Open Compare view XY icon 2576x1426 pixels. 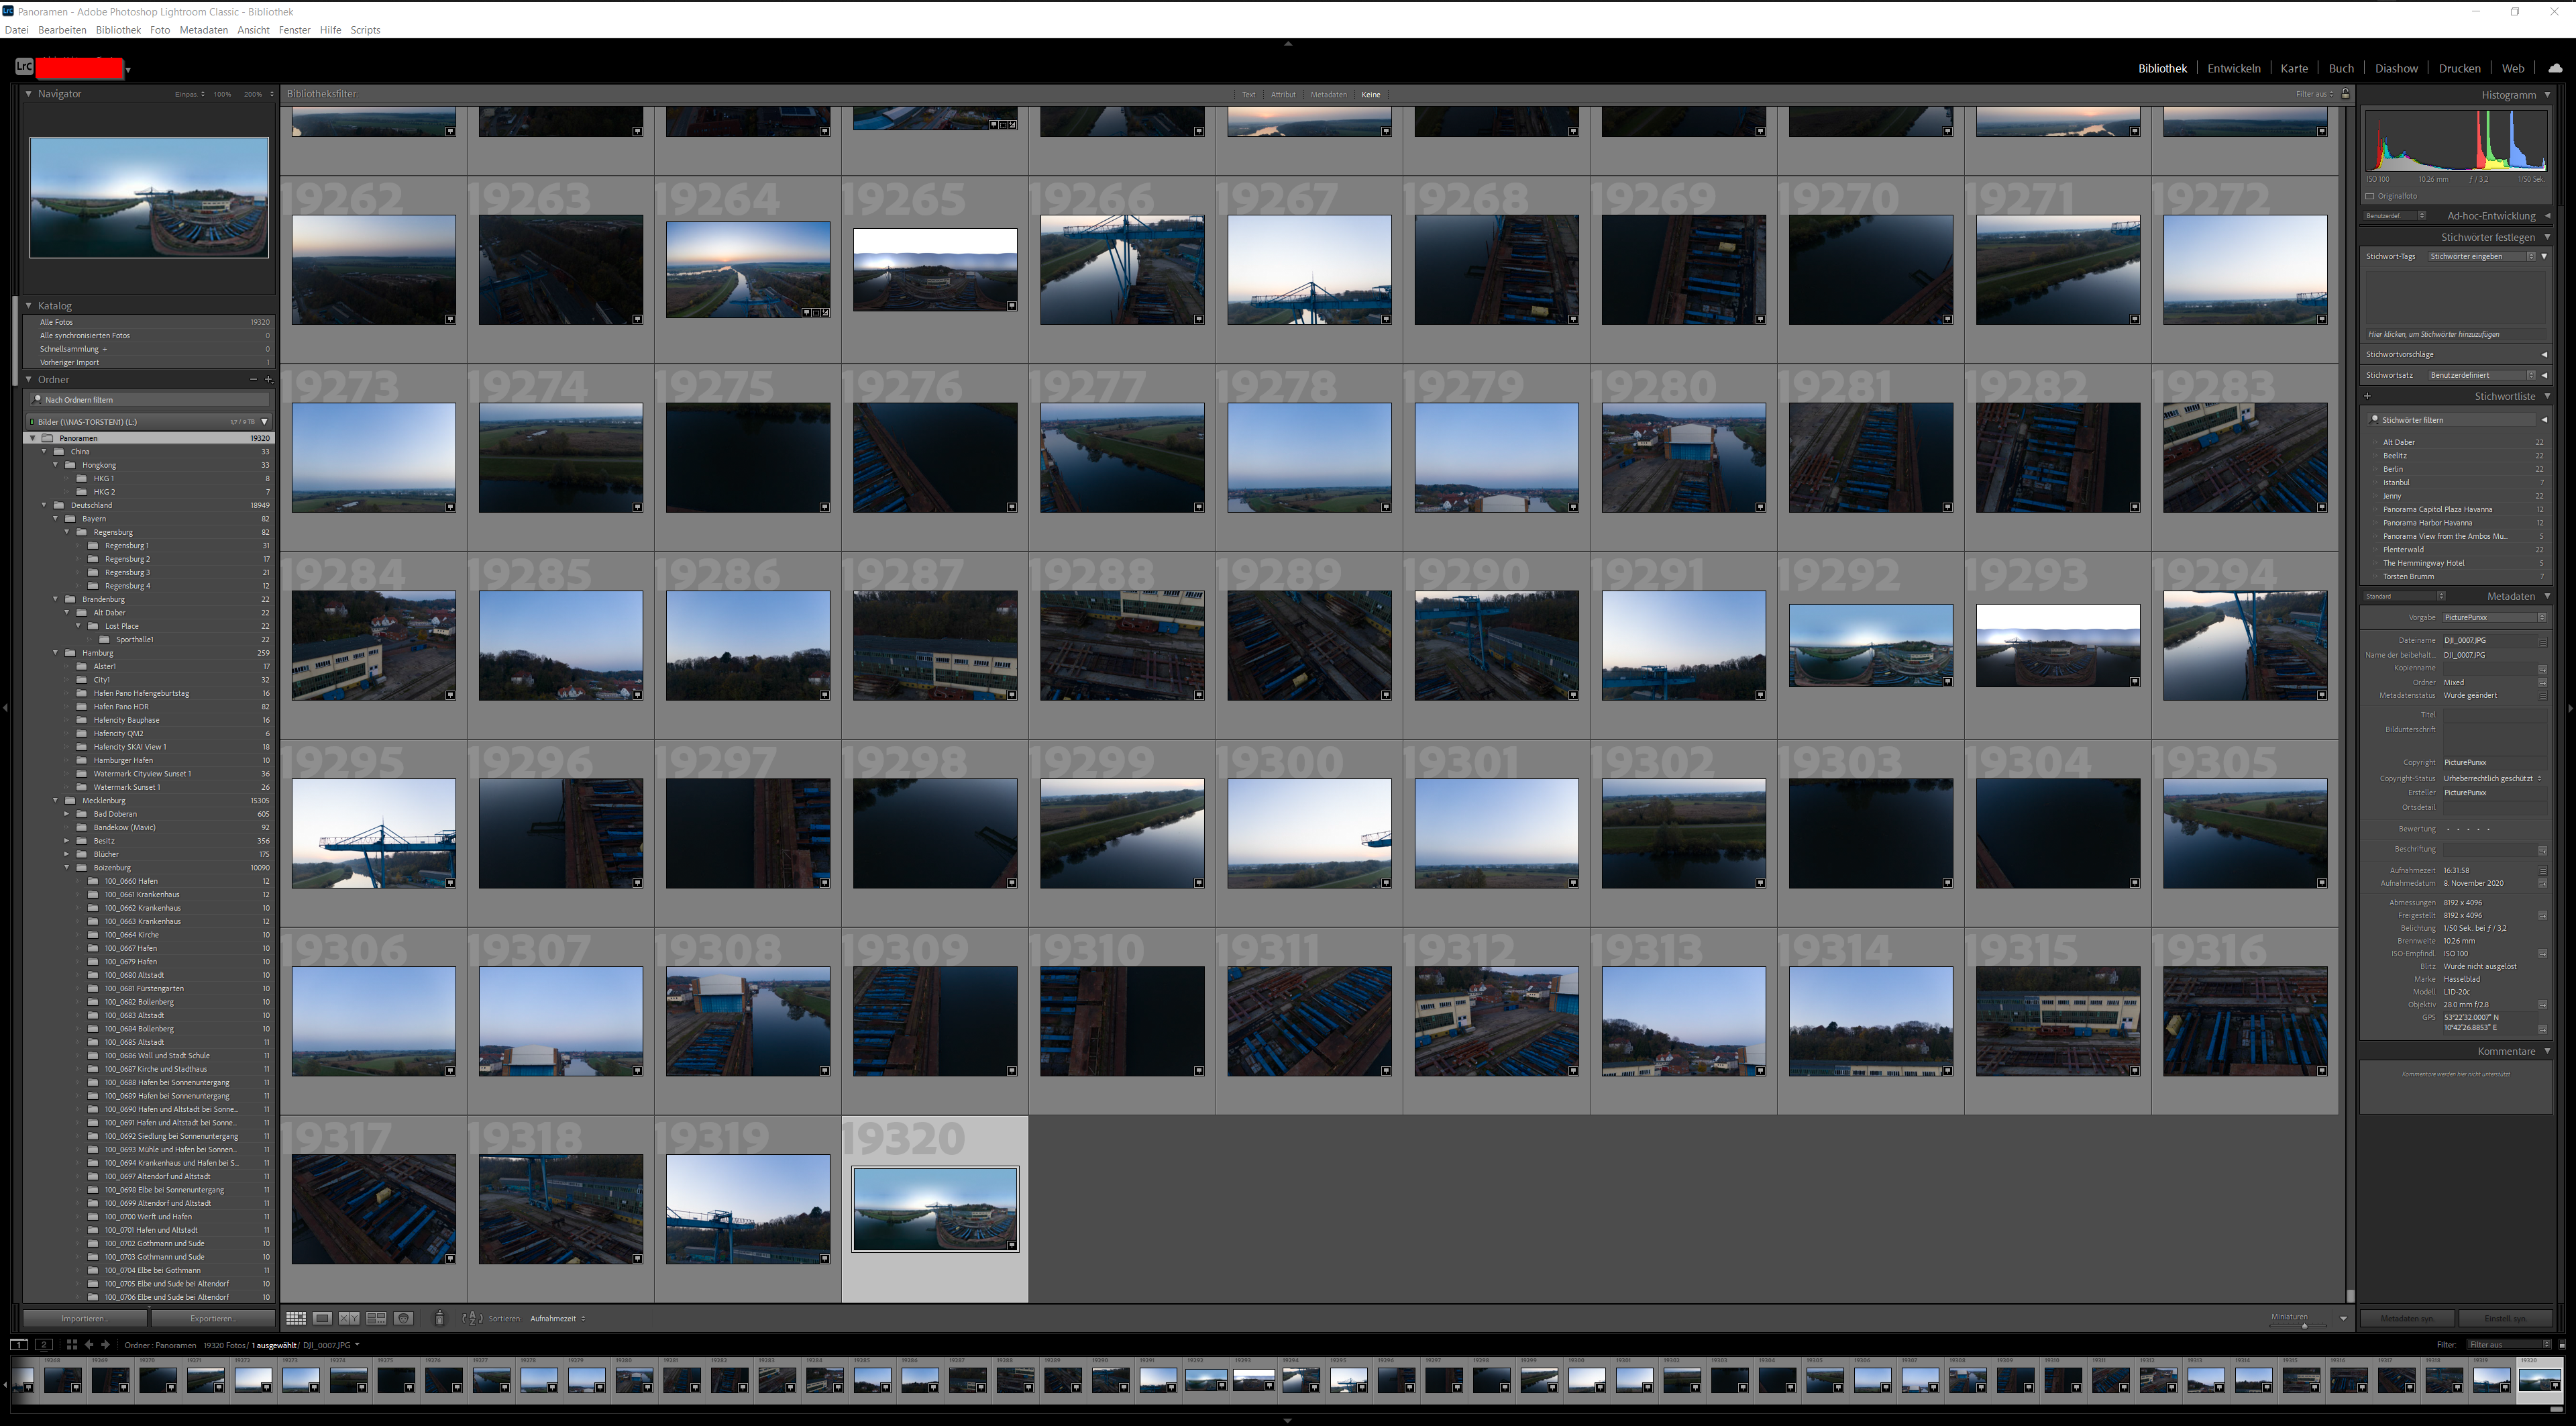pos(349,1318)
